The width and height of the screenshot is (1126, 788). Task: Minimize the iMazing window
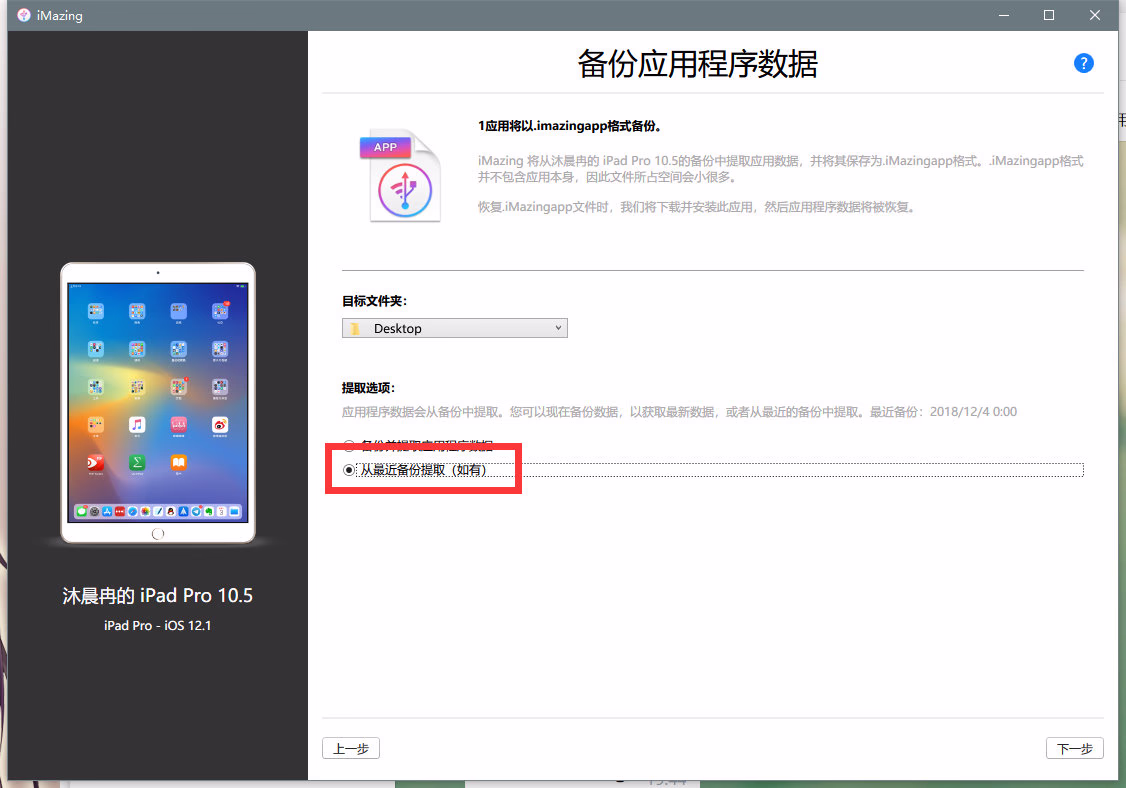(1003, 15)
